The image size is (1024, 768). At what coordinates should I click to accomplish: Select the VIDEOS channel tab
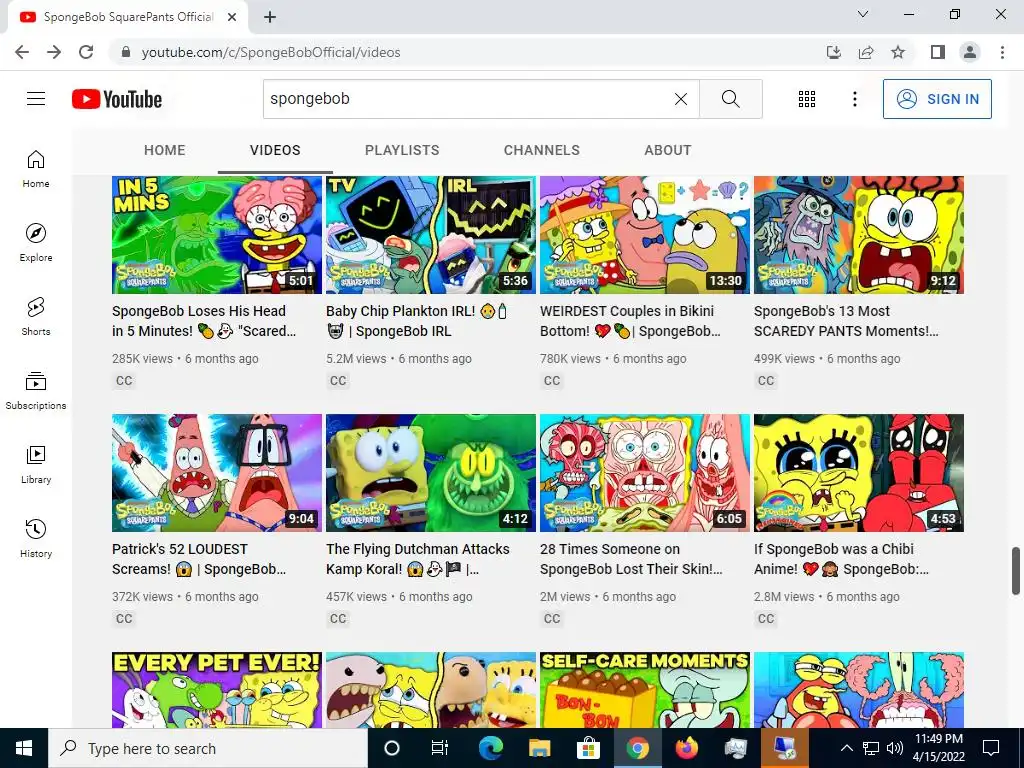pos(275,150)
